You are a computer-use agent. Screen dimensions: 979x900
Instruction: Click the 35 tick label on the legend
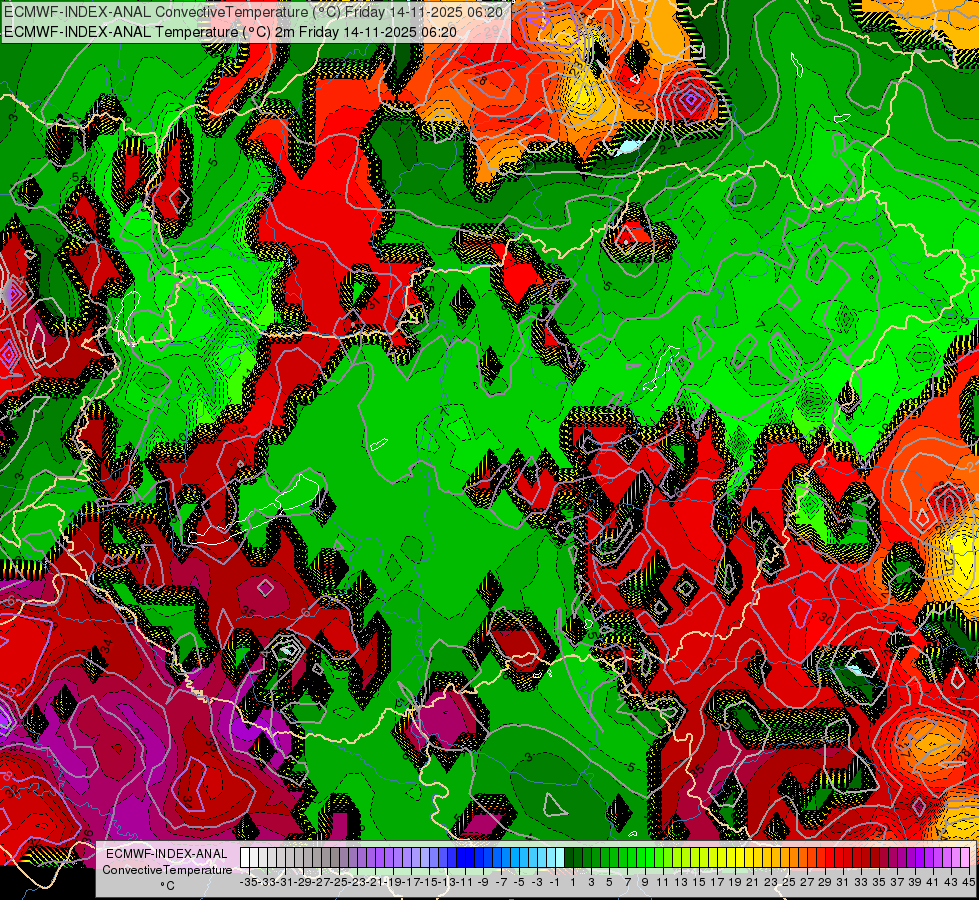click(878, 882)
